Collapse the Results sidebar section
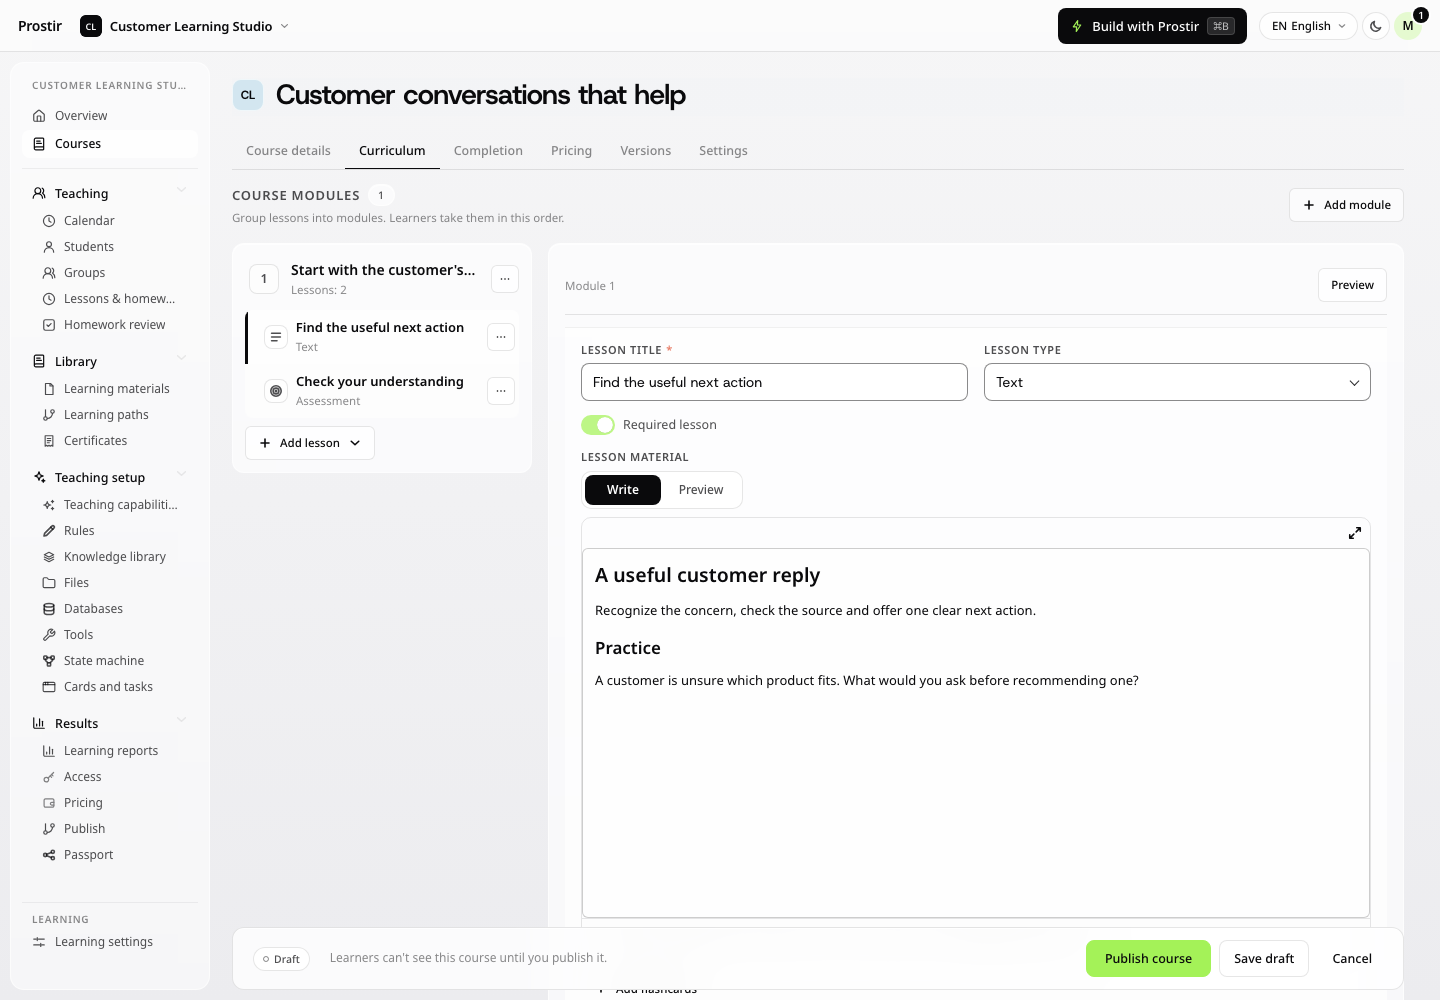The width and height of the screenshot is (1440, 1000). click(x=181, y=720)
